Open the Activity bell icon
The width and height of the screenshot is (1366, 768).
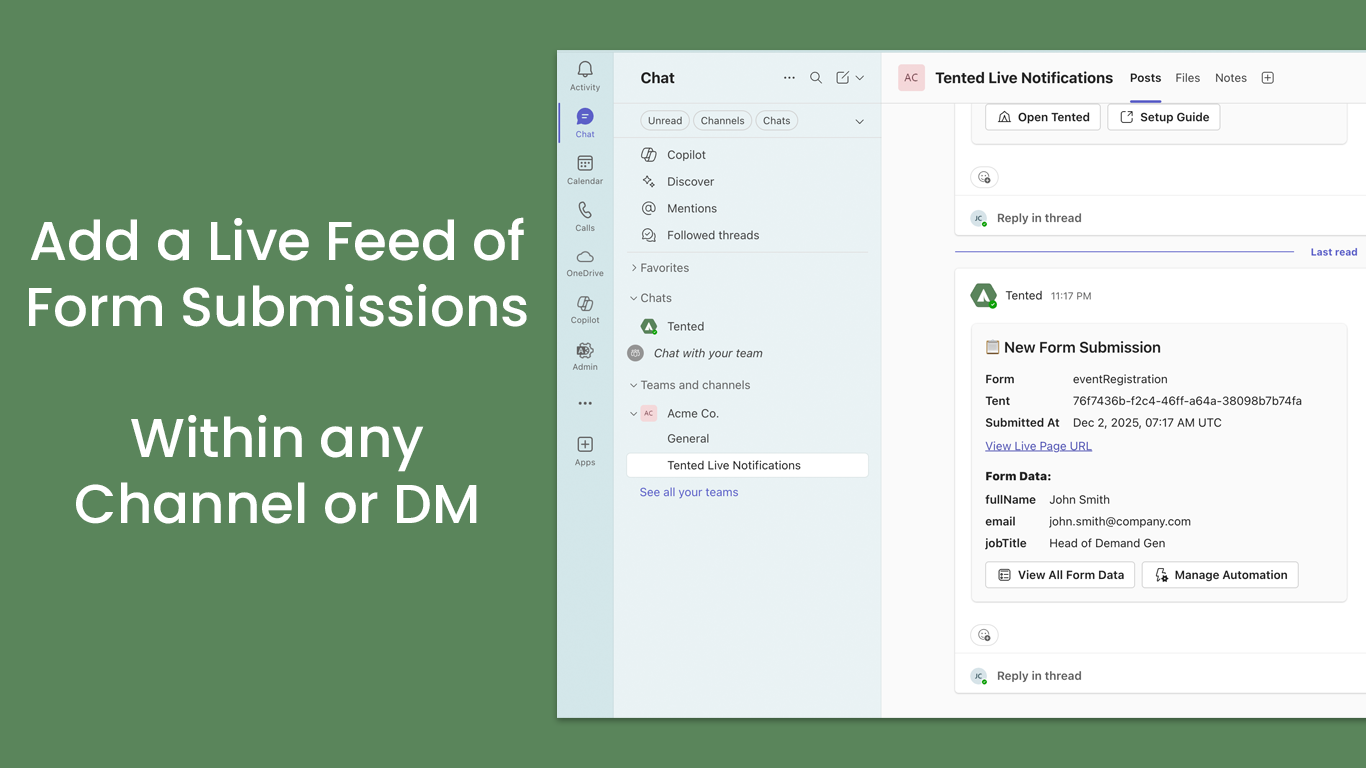pyautogui.click(x=585, y=75)
